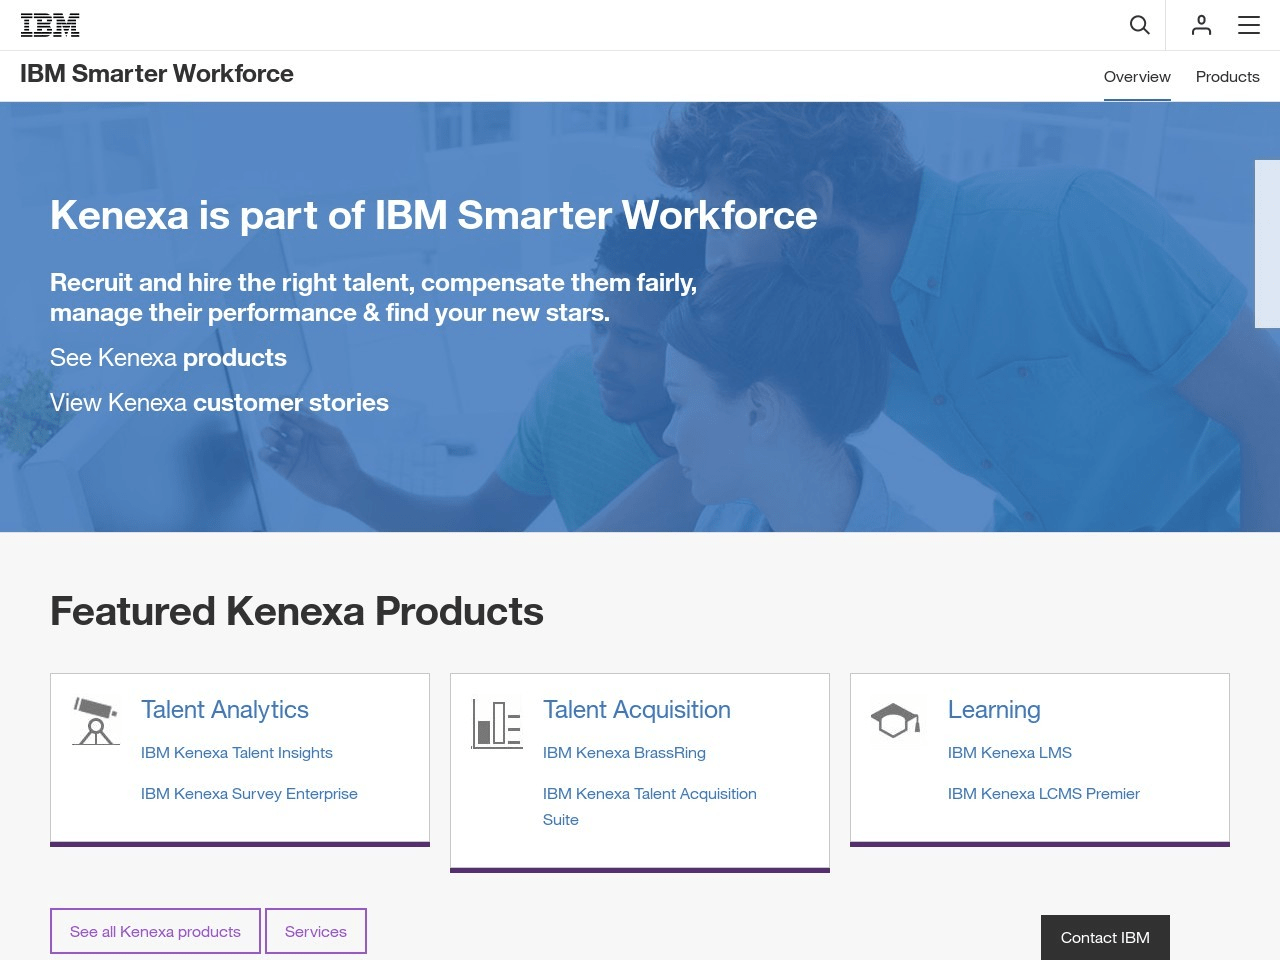1280x960 pixels.
Task: Open IBM Kenexa Survey Enterprise
Action: (249, 794)
